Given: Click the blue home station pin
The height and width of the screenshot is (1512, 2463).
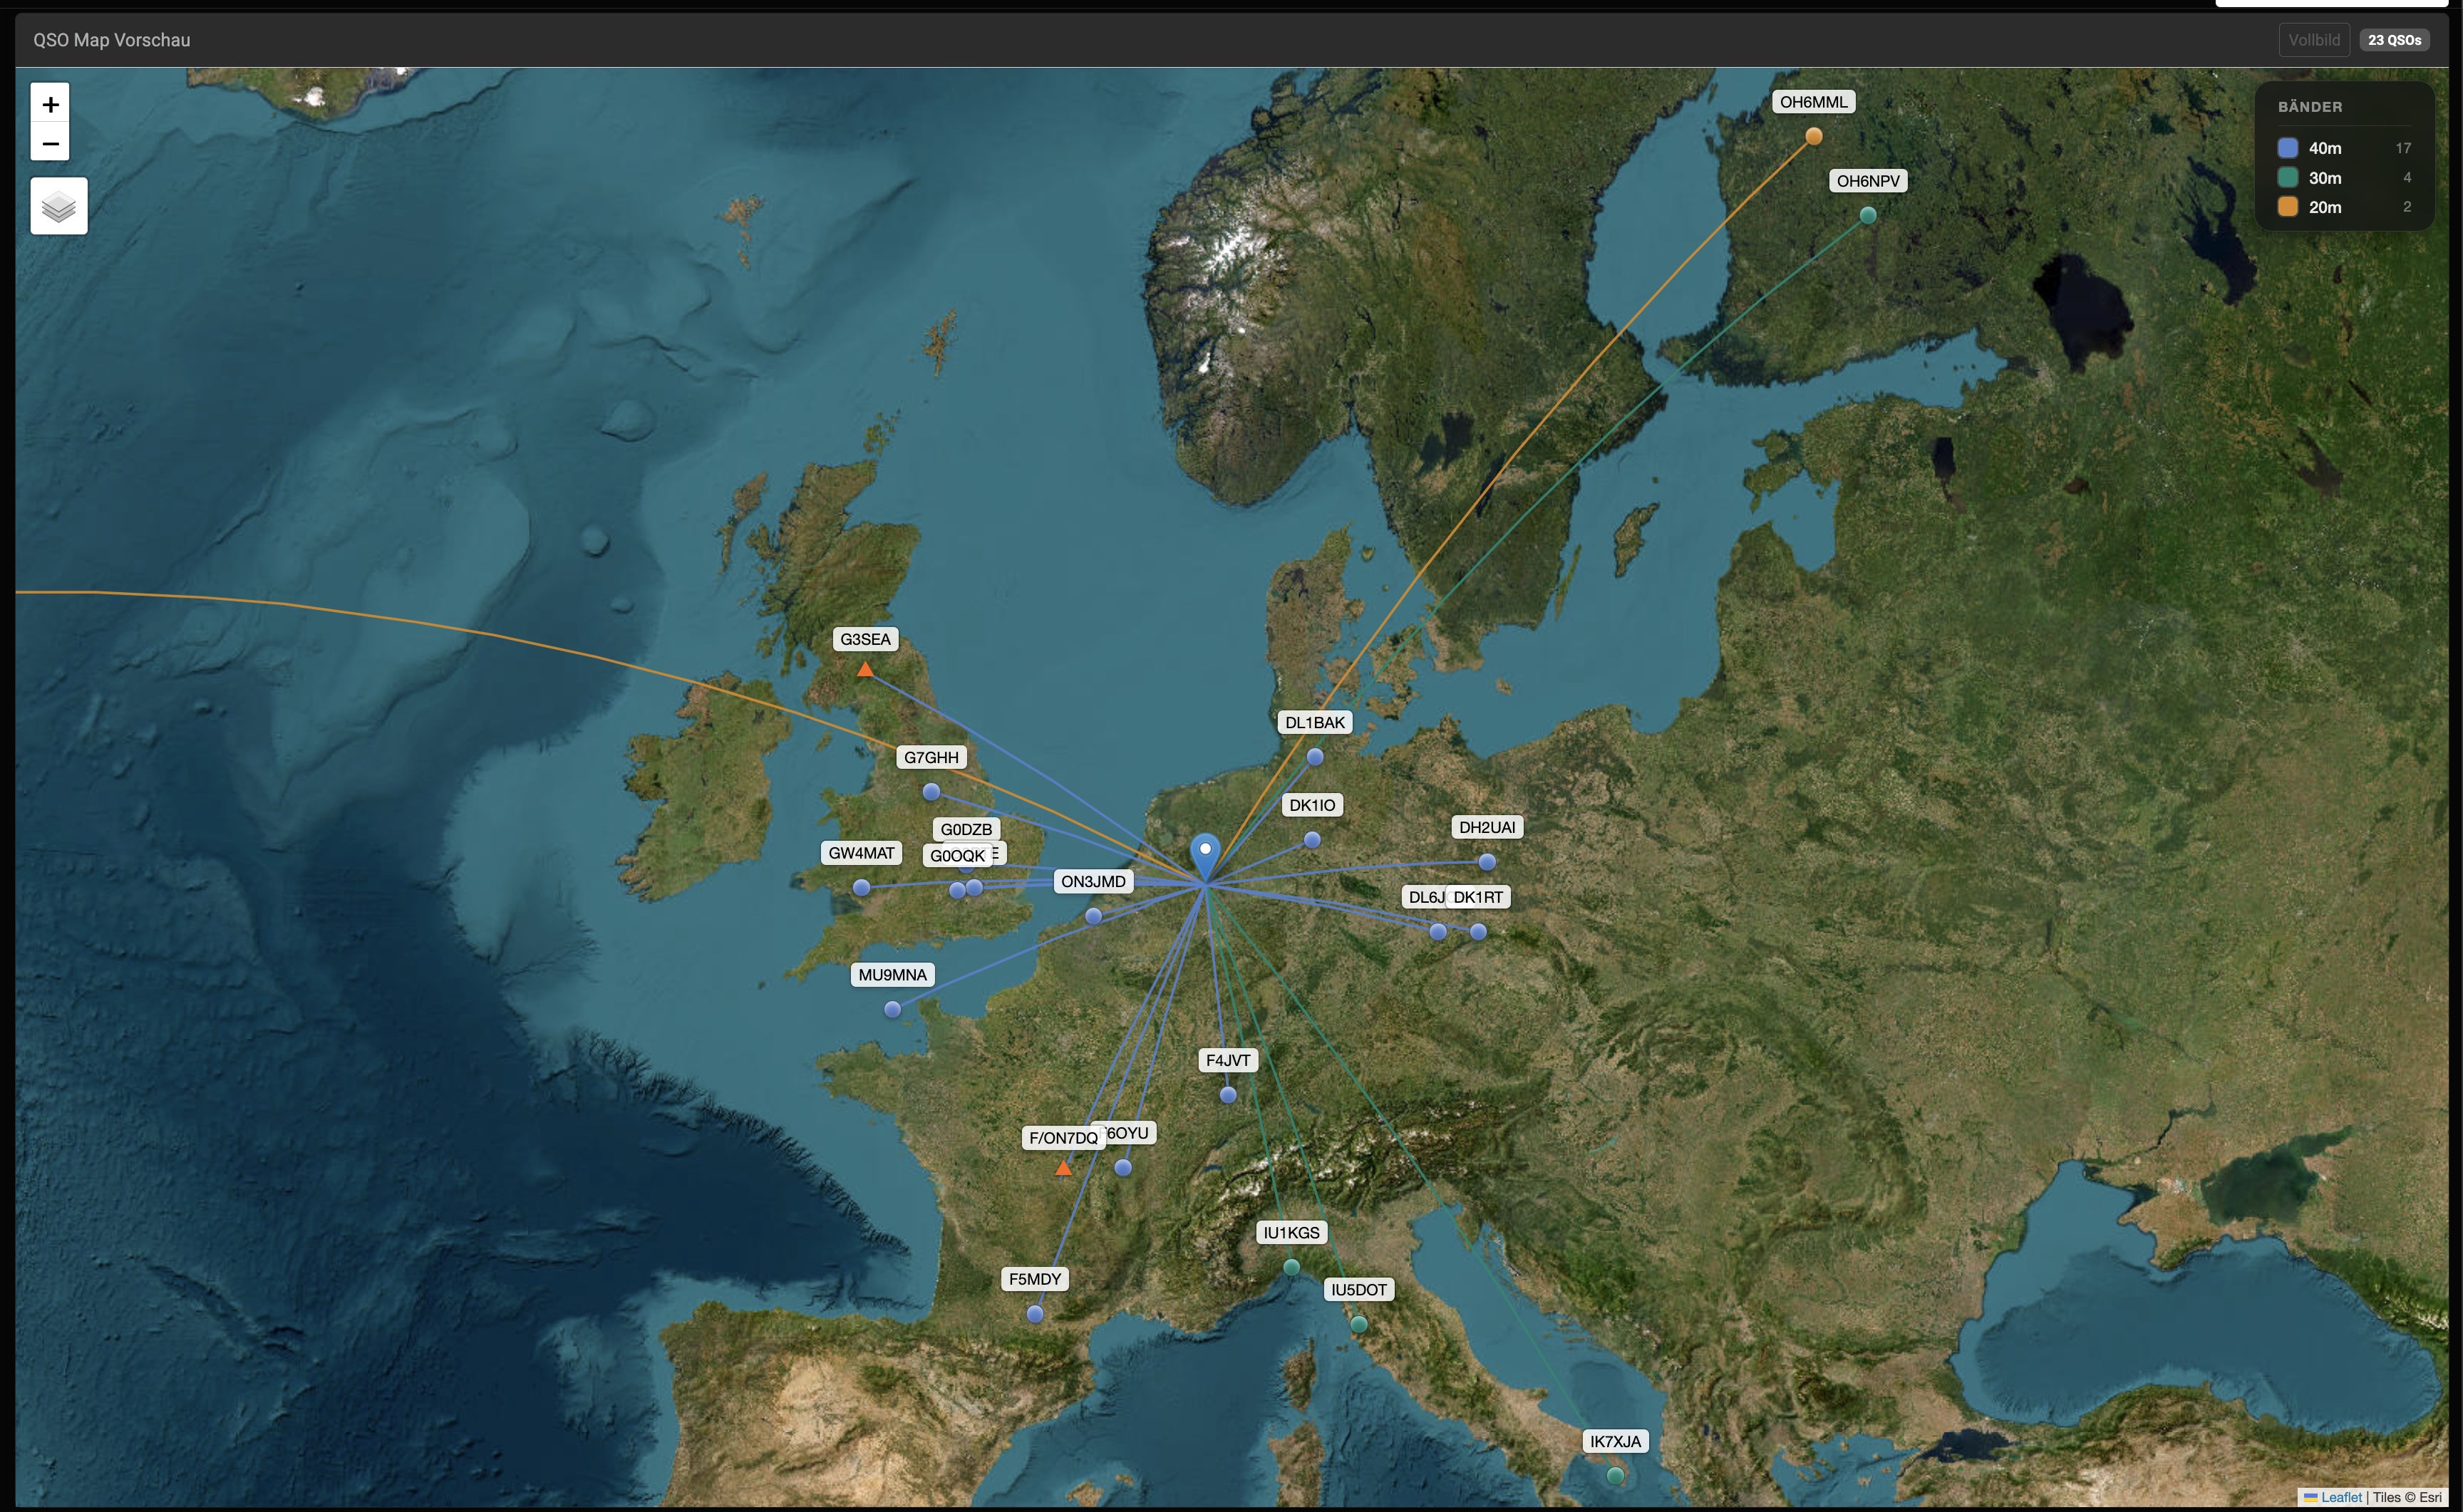Looking at the screenshot, I should click(x=1206, y=858).
